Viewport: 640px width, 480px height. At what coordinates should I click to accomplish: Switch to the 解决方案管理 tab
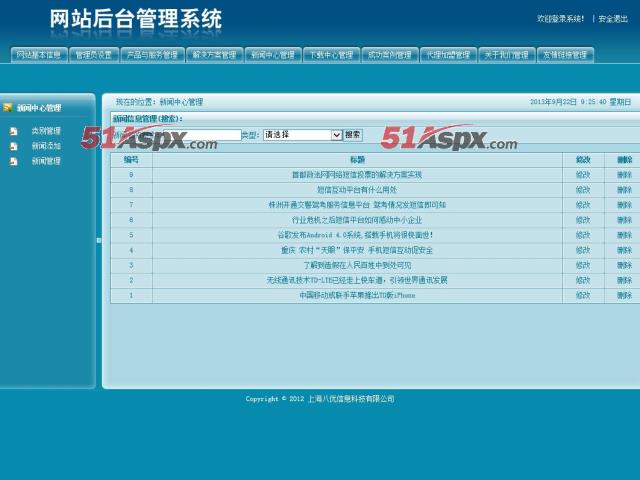coord(215,55)
